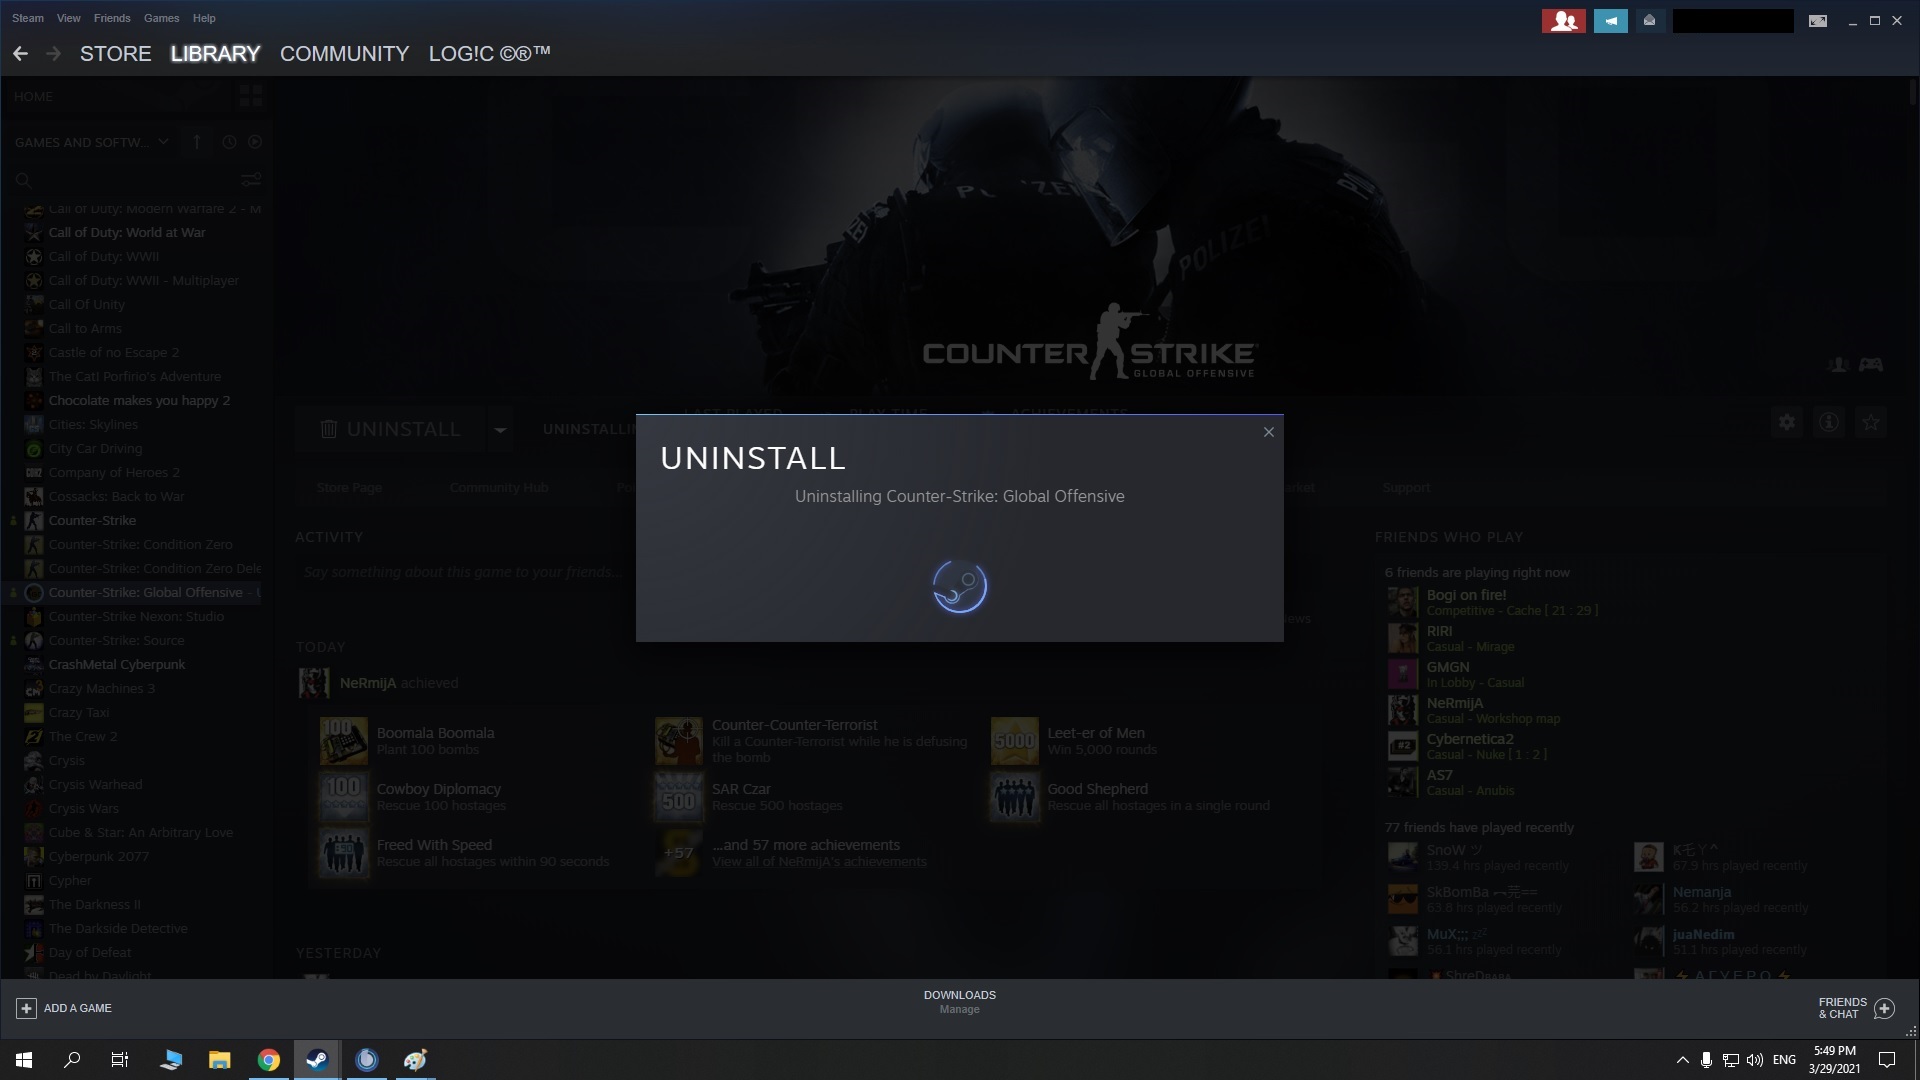Open Friends & Chat from the top bar
The height and width of the screenshot is (1080, 1920).
pyautogui.click(x=1845, y=1007)
